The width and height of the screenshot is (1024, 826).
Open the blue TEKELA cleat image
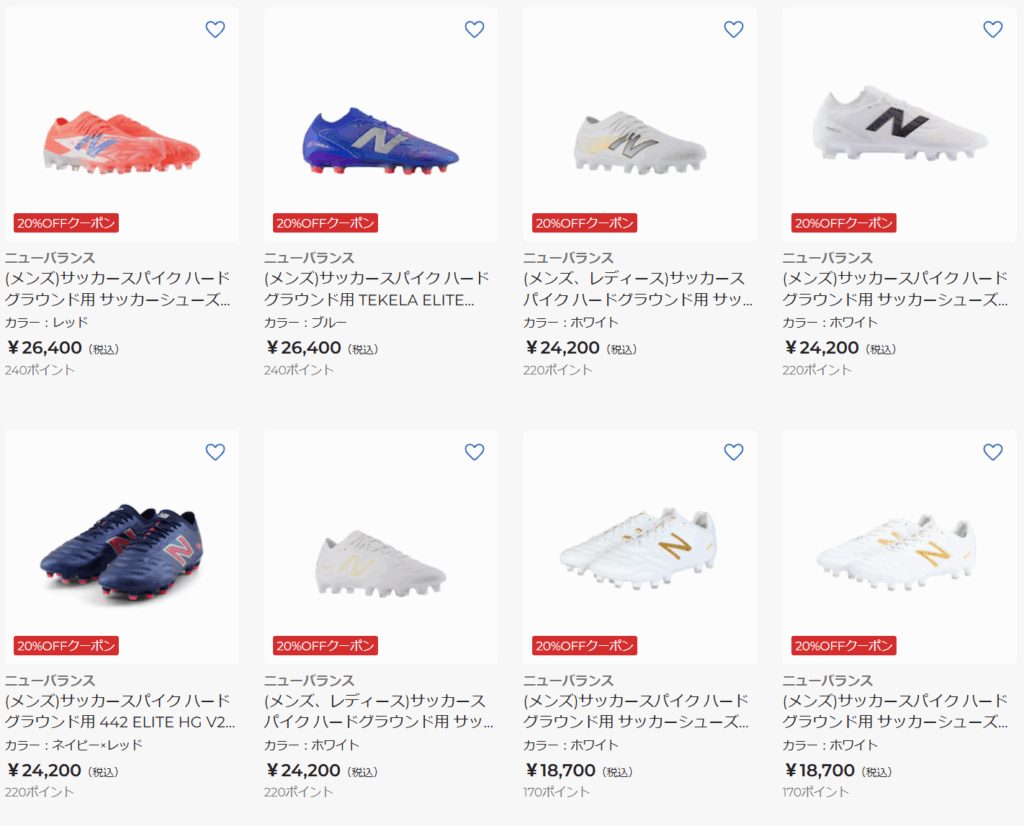[x=380, y=140]
